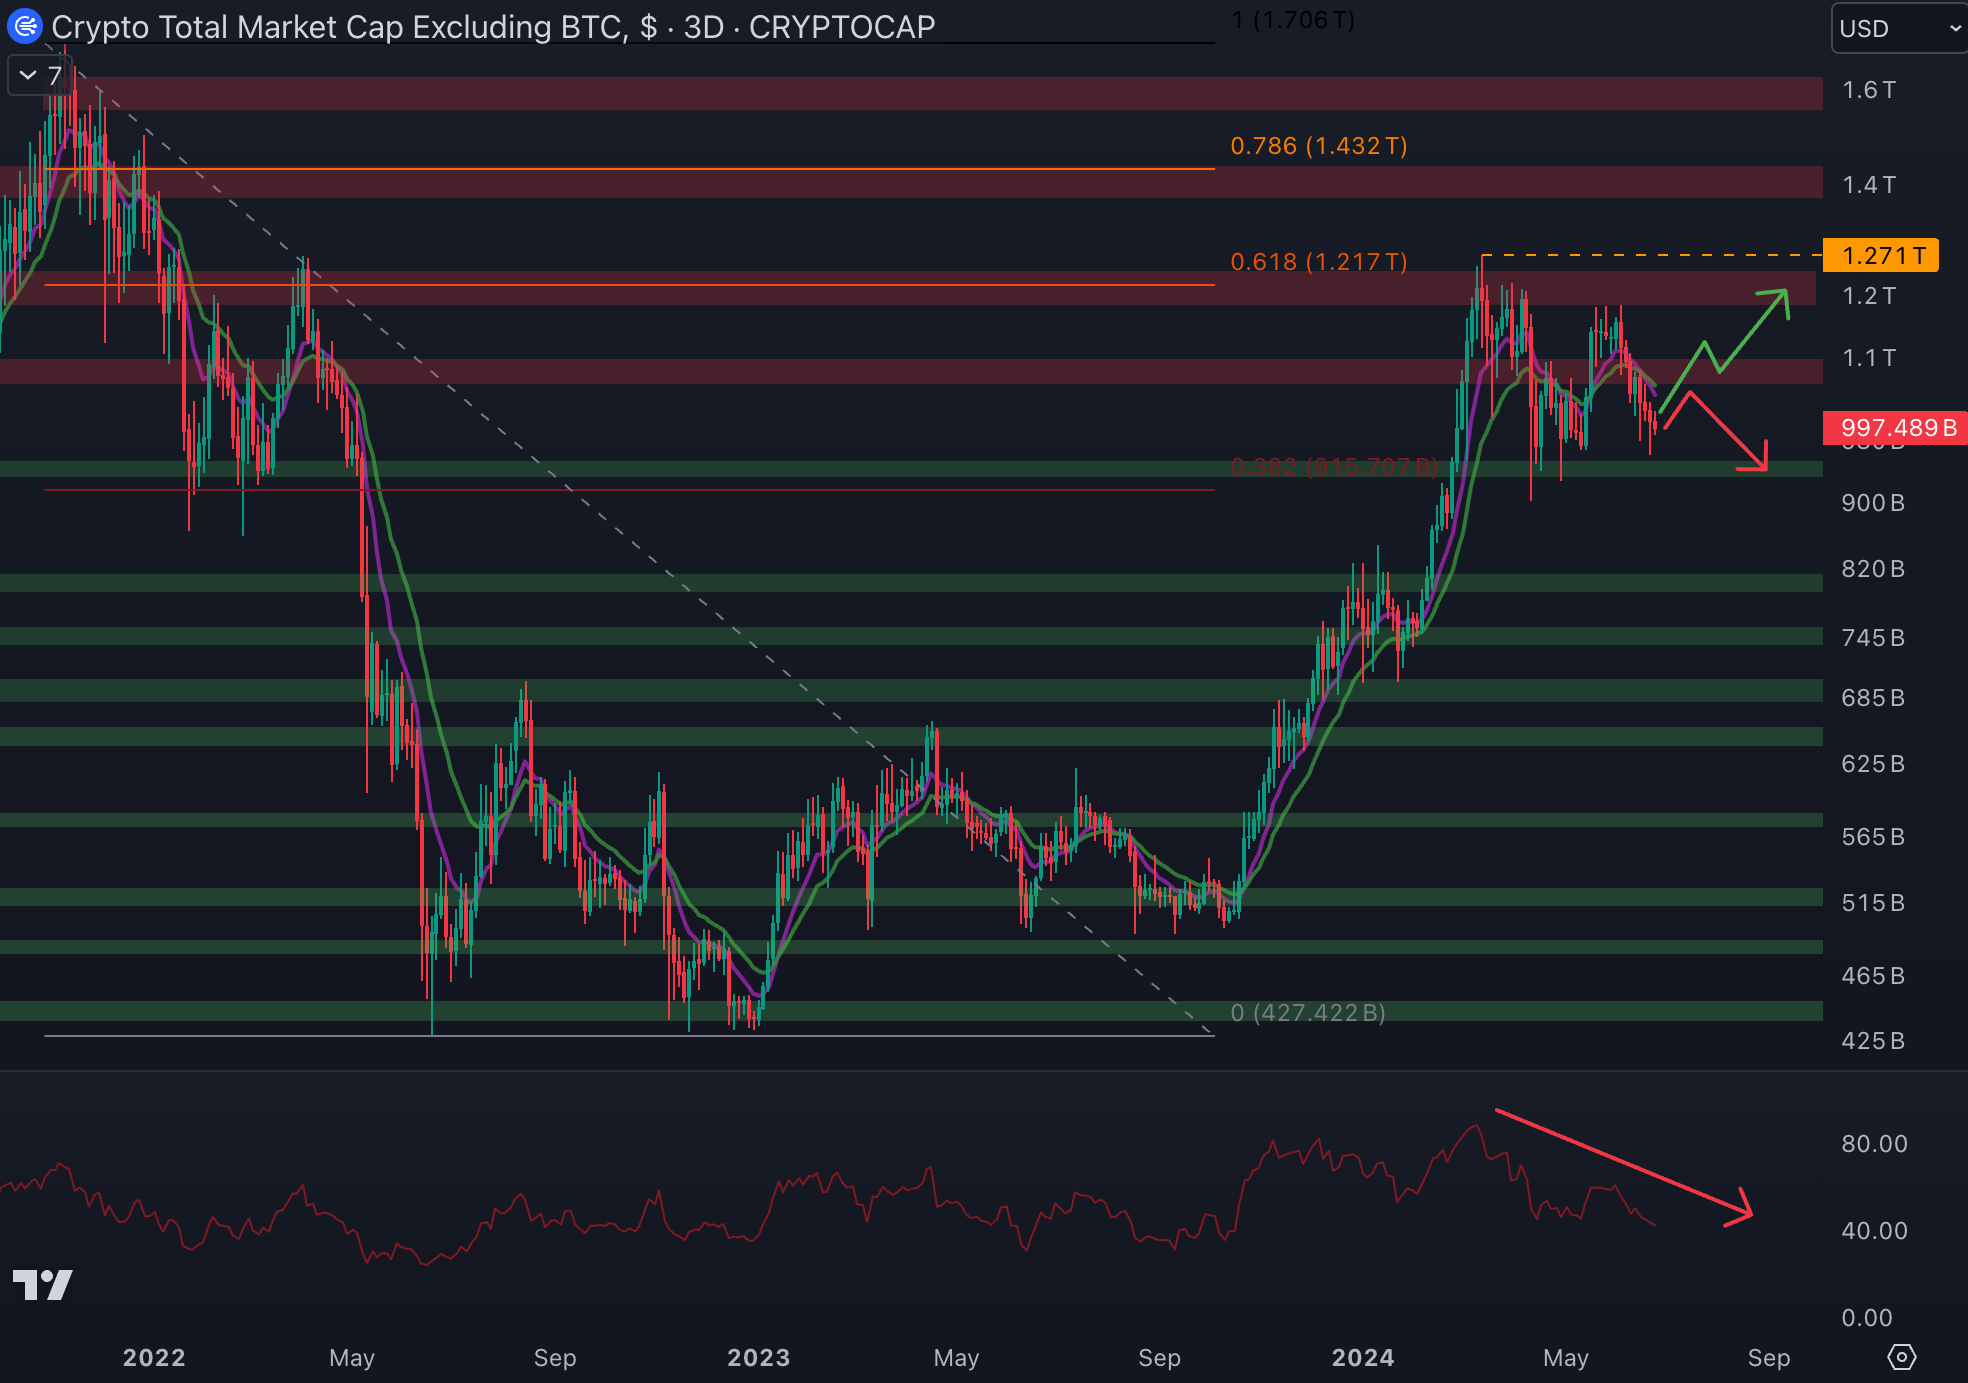Open chart settings gear icon
This screenshot has width=1968, height=1383.
point(1901,1357)
